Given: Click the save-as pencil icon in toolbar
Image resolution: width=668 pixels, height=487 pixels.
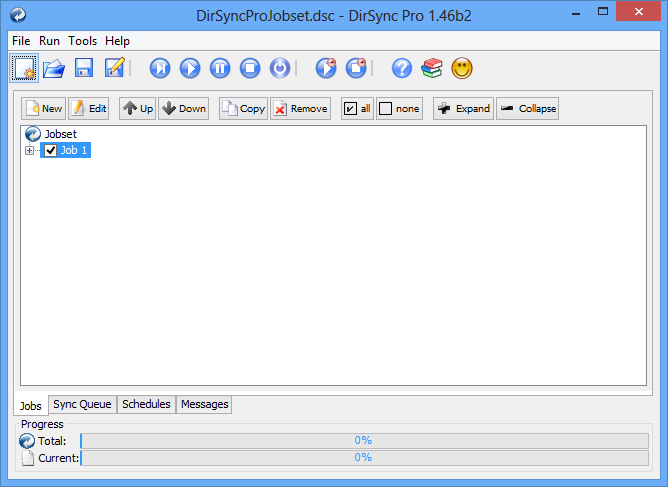Looking at the screenshot, I should coord(114,68).
